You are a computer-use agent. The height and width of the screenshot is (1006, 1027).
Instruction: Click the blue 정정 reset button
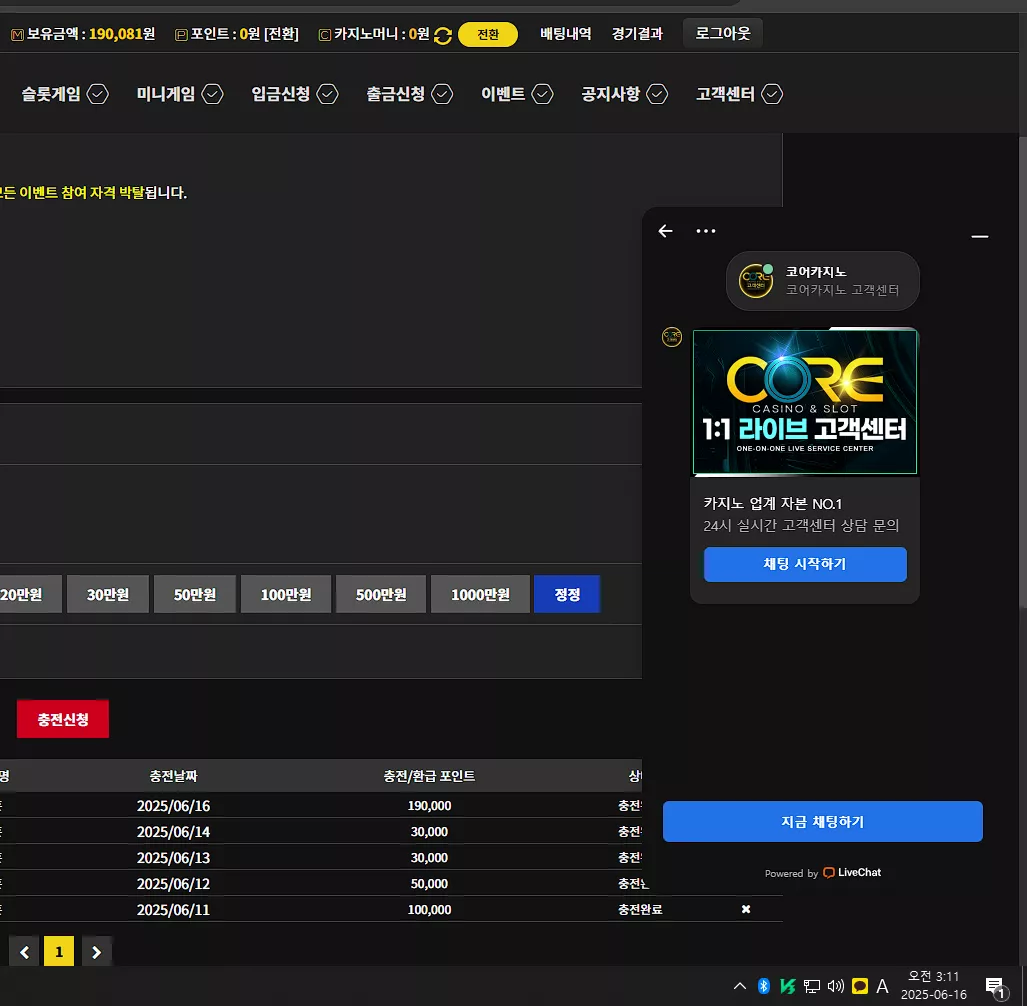(x=567, y=595)
